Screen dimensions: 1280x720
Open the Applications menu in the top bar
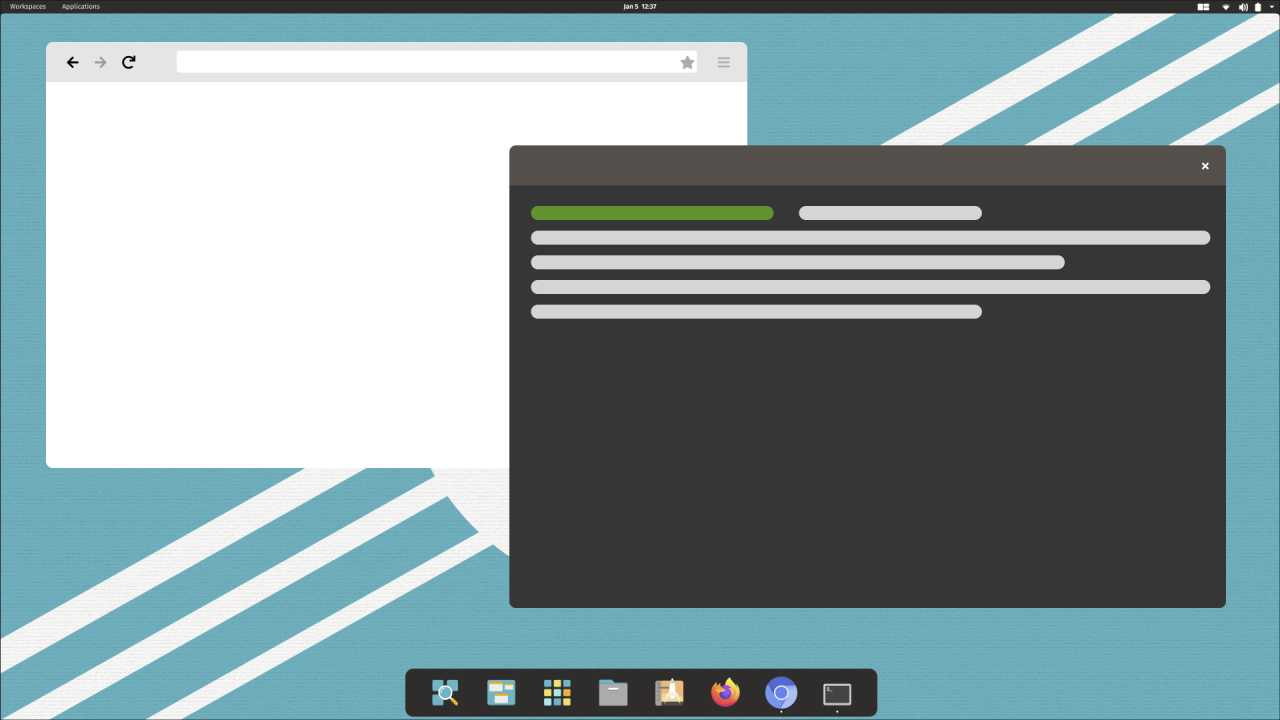tap(81, 6)
